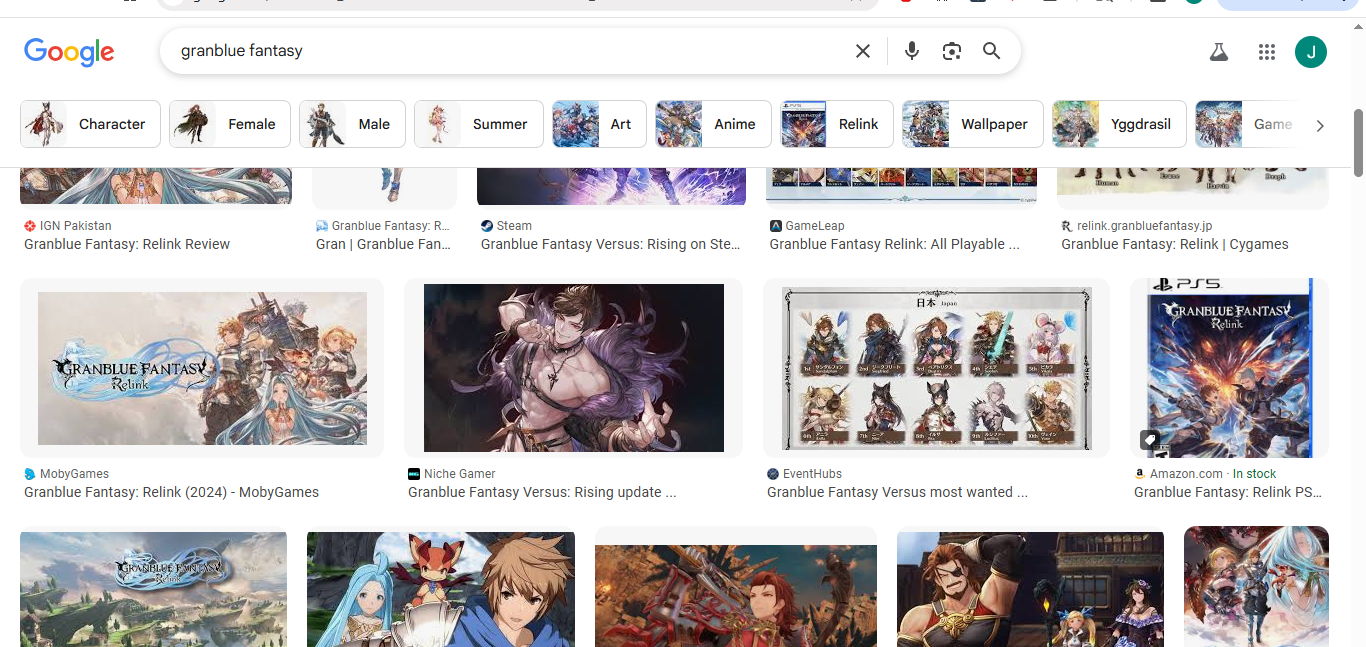Viewport: 1366px width, 647px height.
Task: Click the 'IGN Pakistan' source name
Action: coord(76,226)
